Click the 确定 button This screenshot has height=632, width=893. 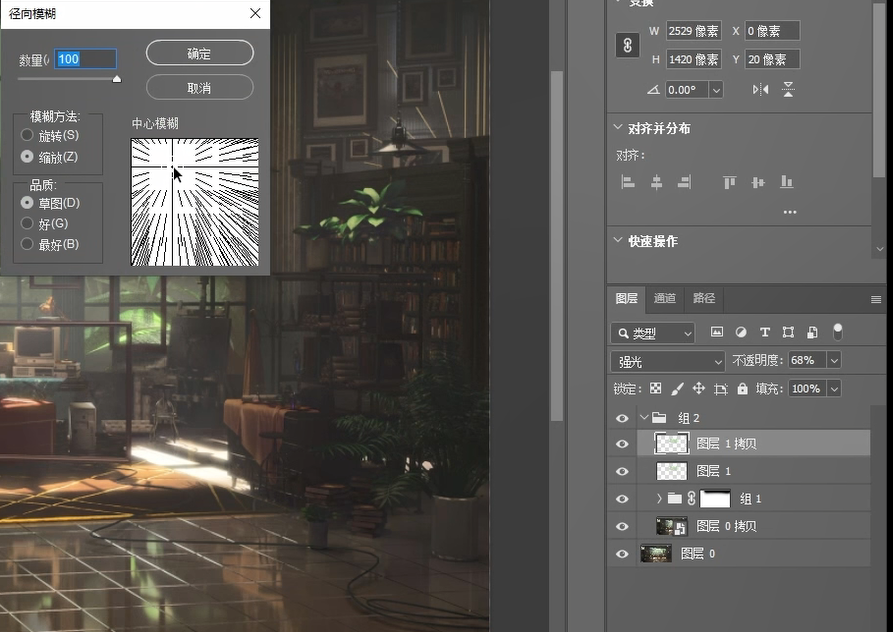(199, 53)
